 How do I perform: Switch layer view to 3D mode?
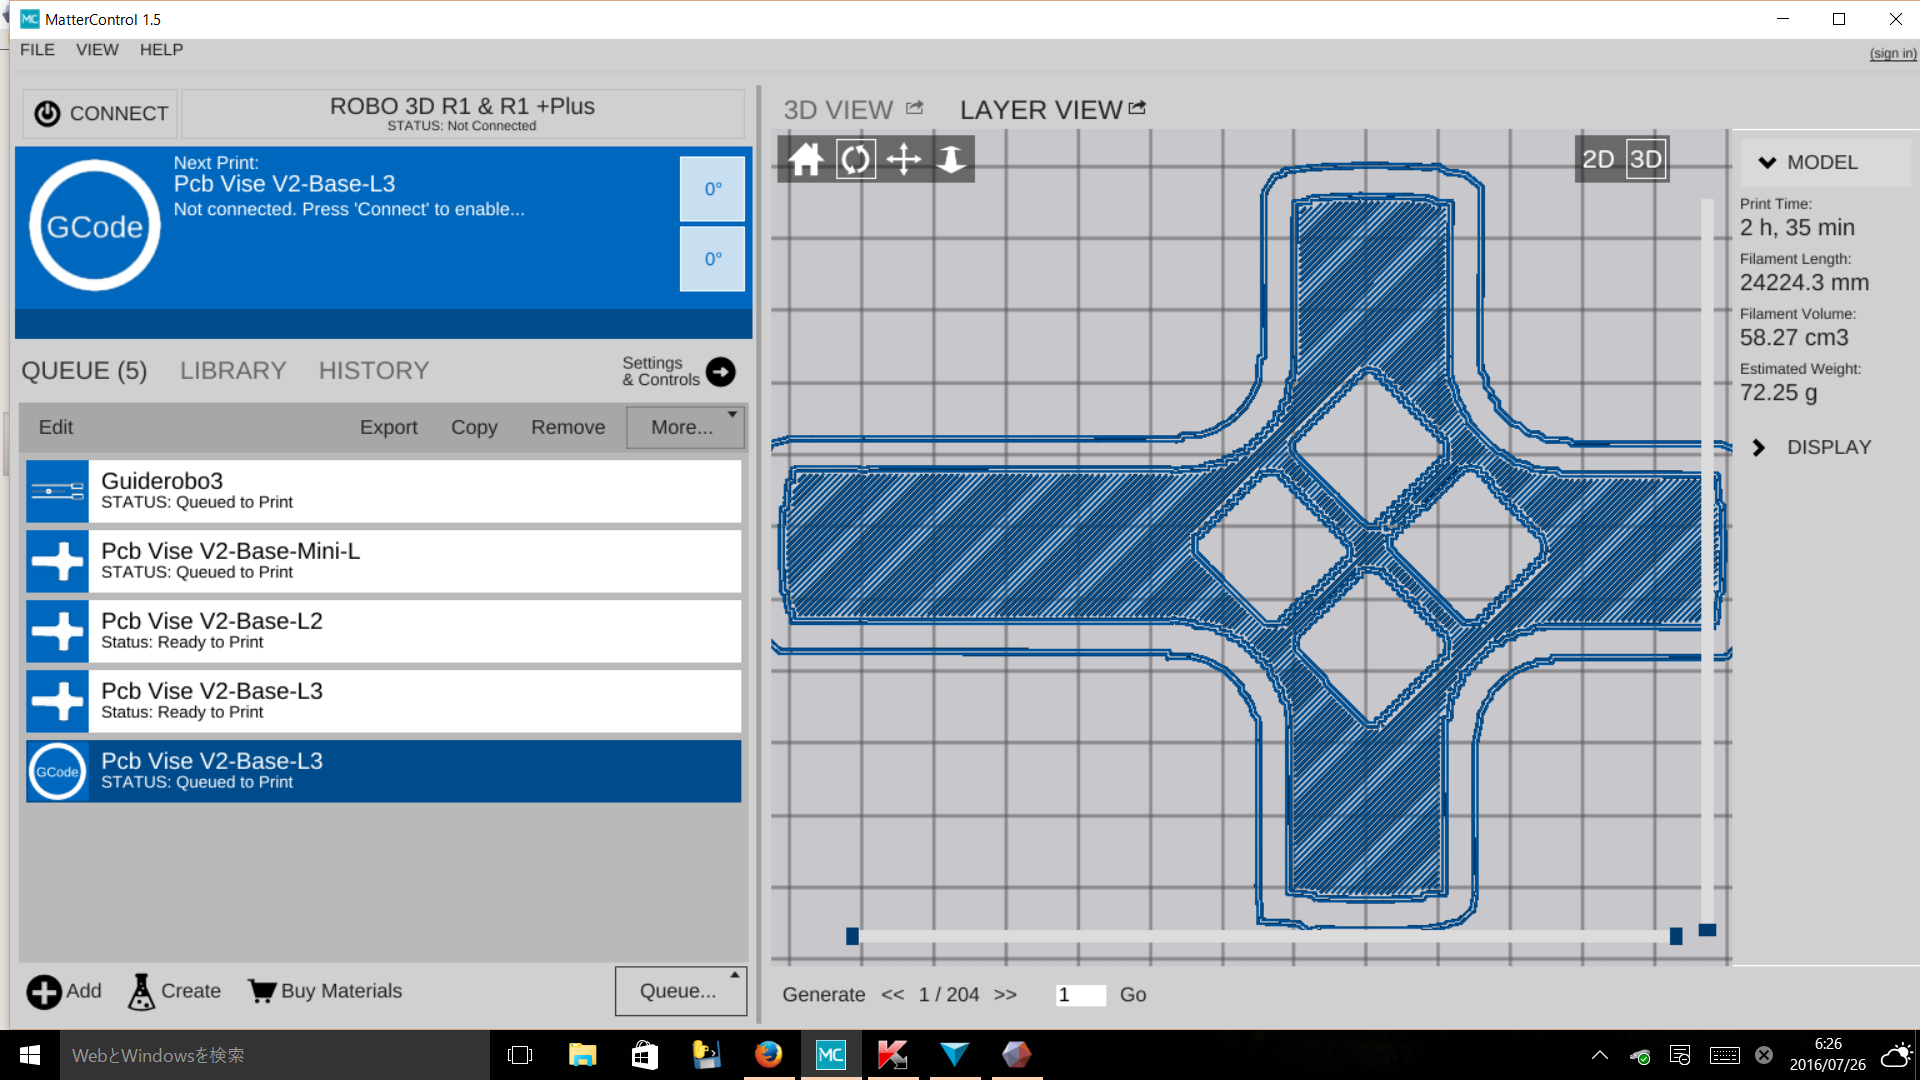(x=1646, y=159)
